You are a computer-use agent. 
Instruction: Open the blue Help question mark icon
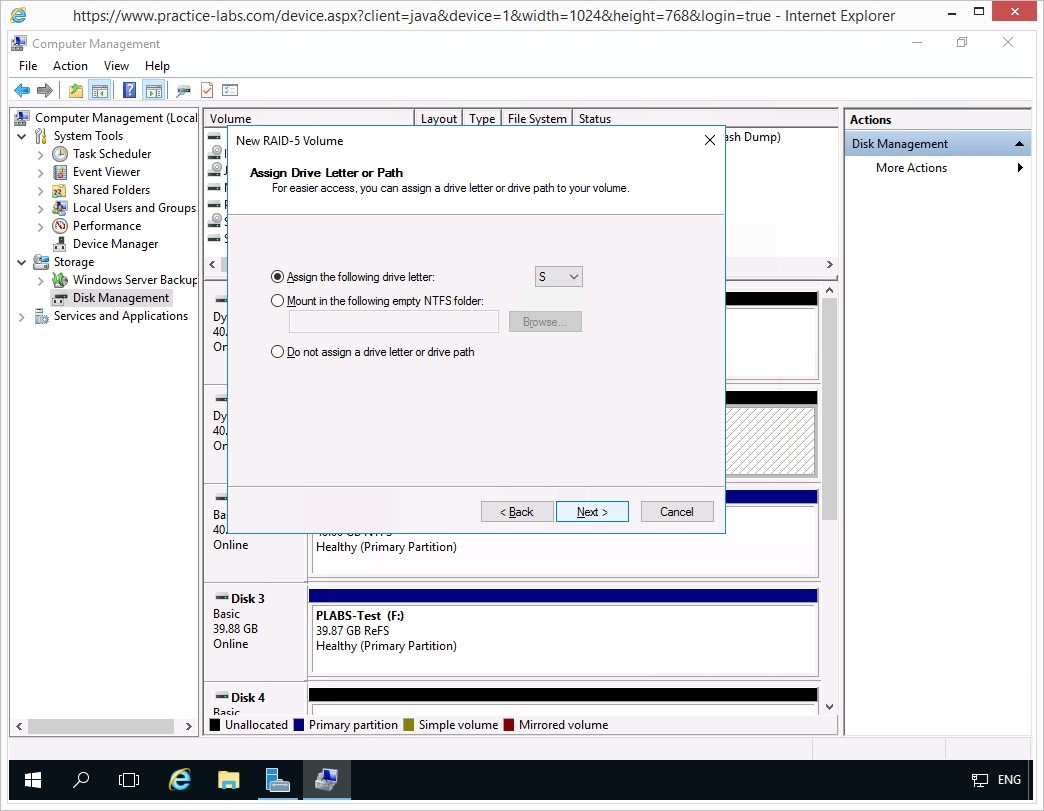pos(129,91)
